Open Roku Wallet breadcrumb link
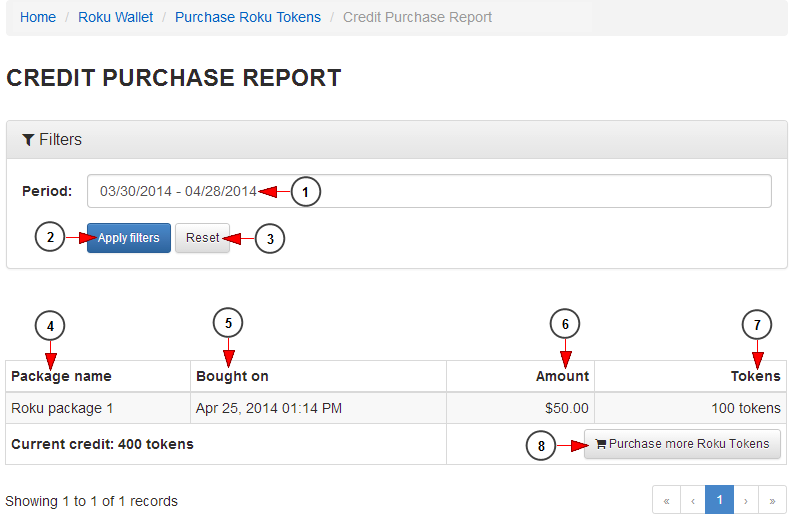Screen dimensions: 793x524 pos(115,17)
